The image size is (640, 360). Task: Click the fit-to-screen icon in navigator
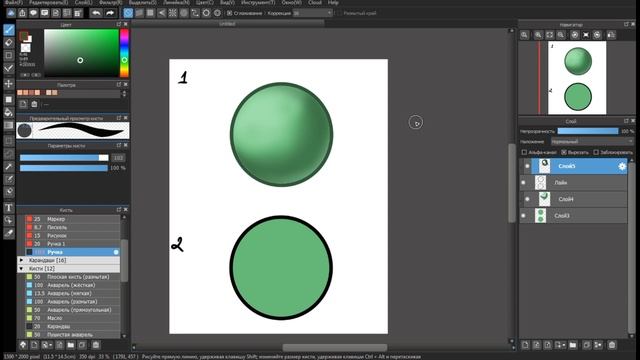pyautogui.click(x=550, y=35)
